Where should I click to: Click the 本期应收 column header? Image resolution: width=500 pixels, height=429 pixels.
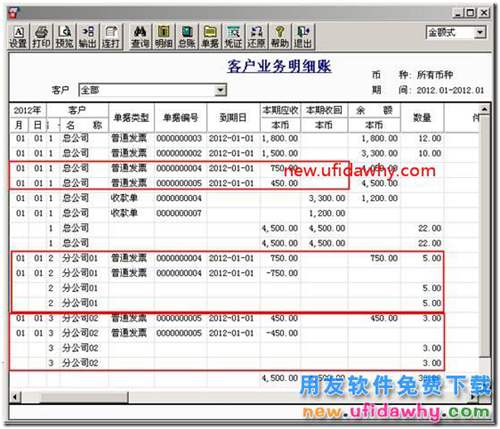point(280,110)
